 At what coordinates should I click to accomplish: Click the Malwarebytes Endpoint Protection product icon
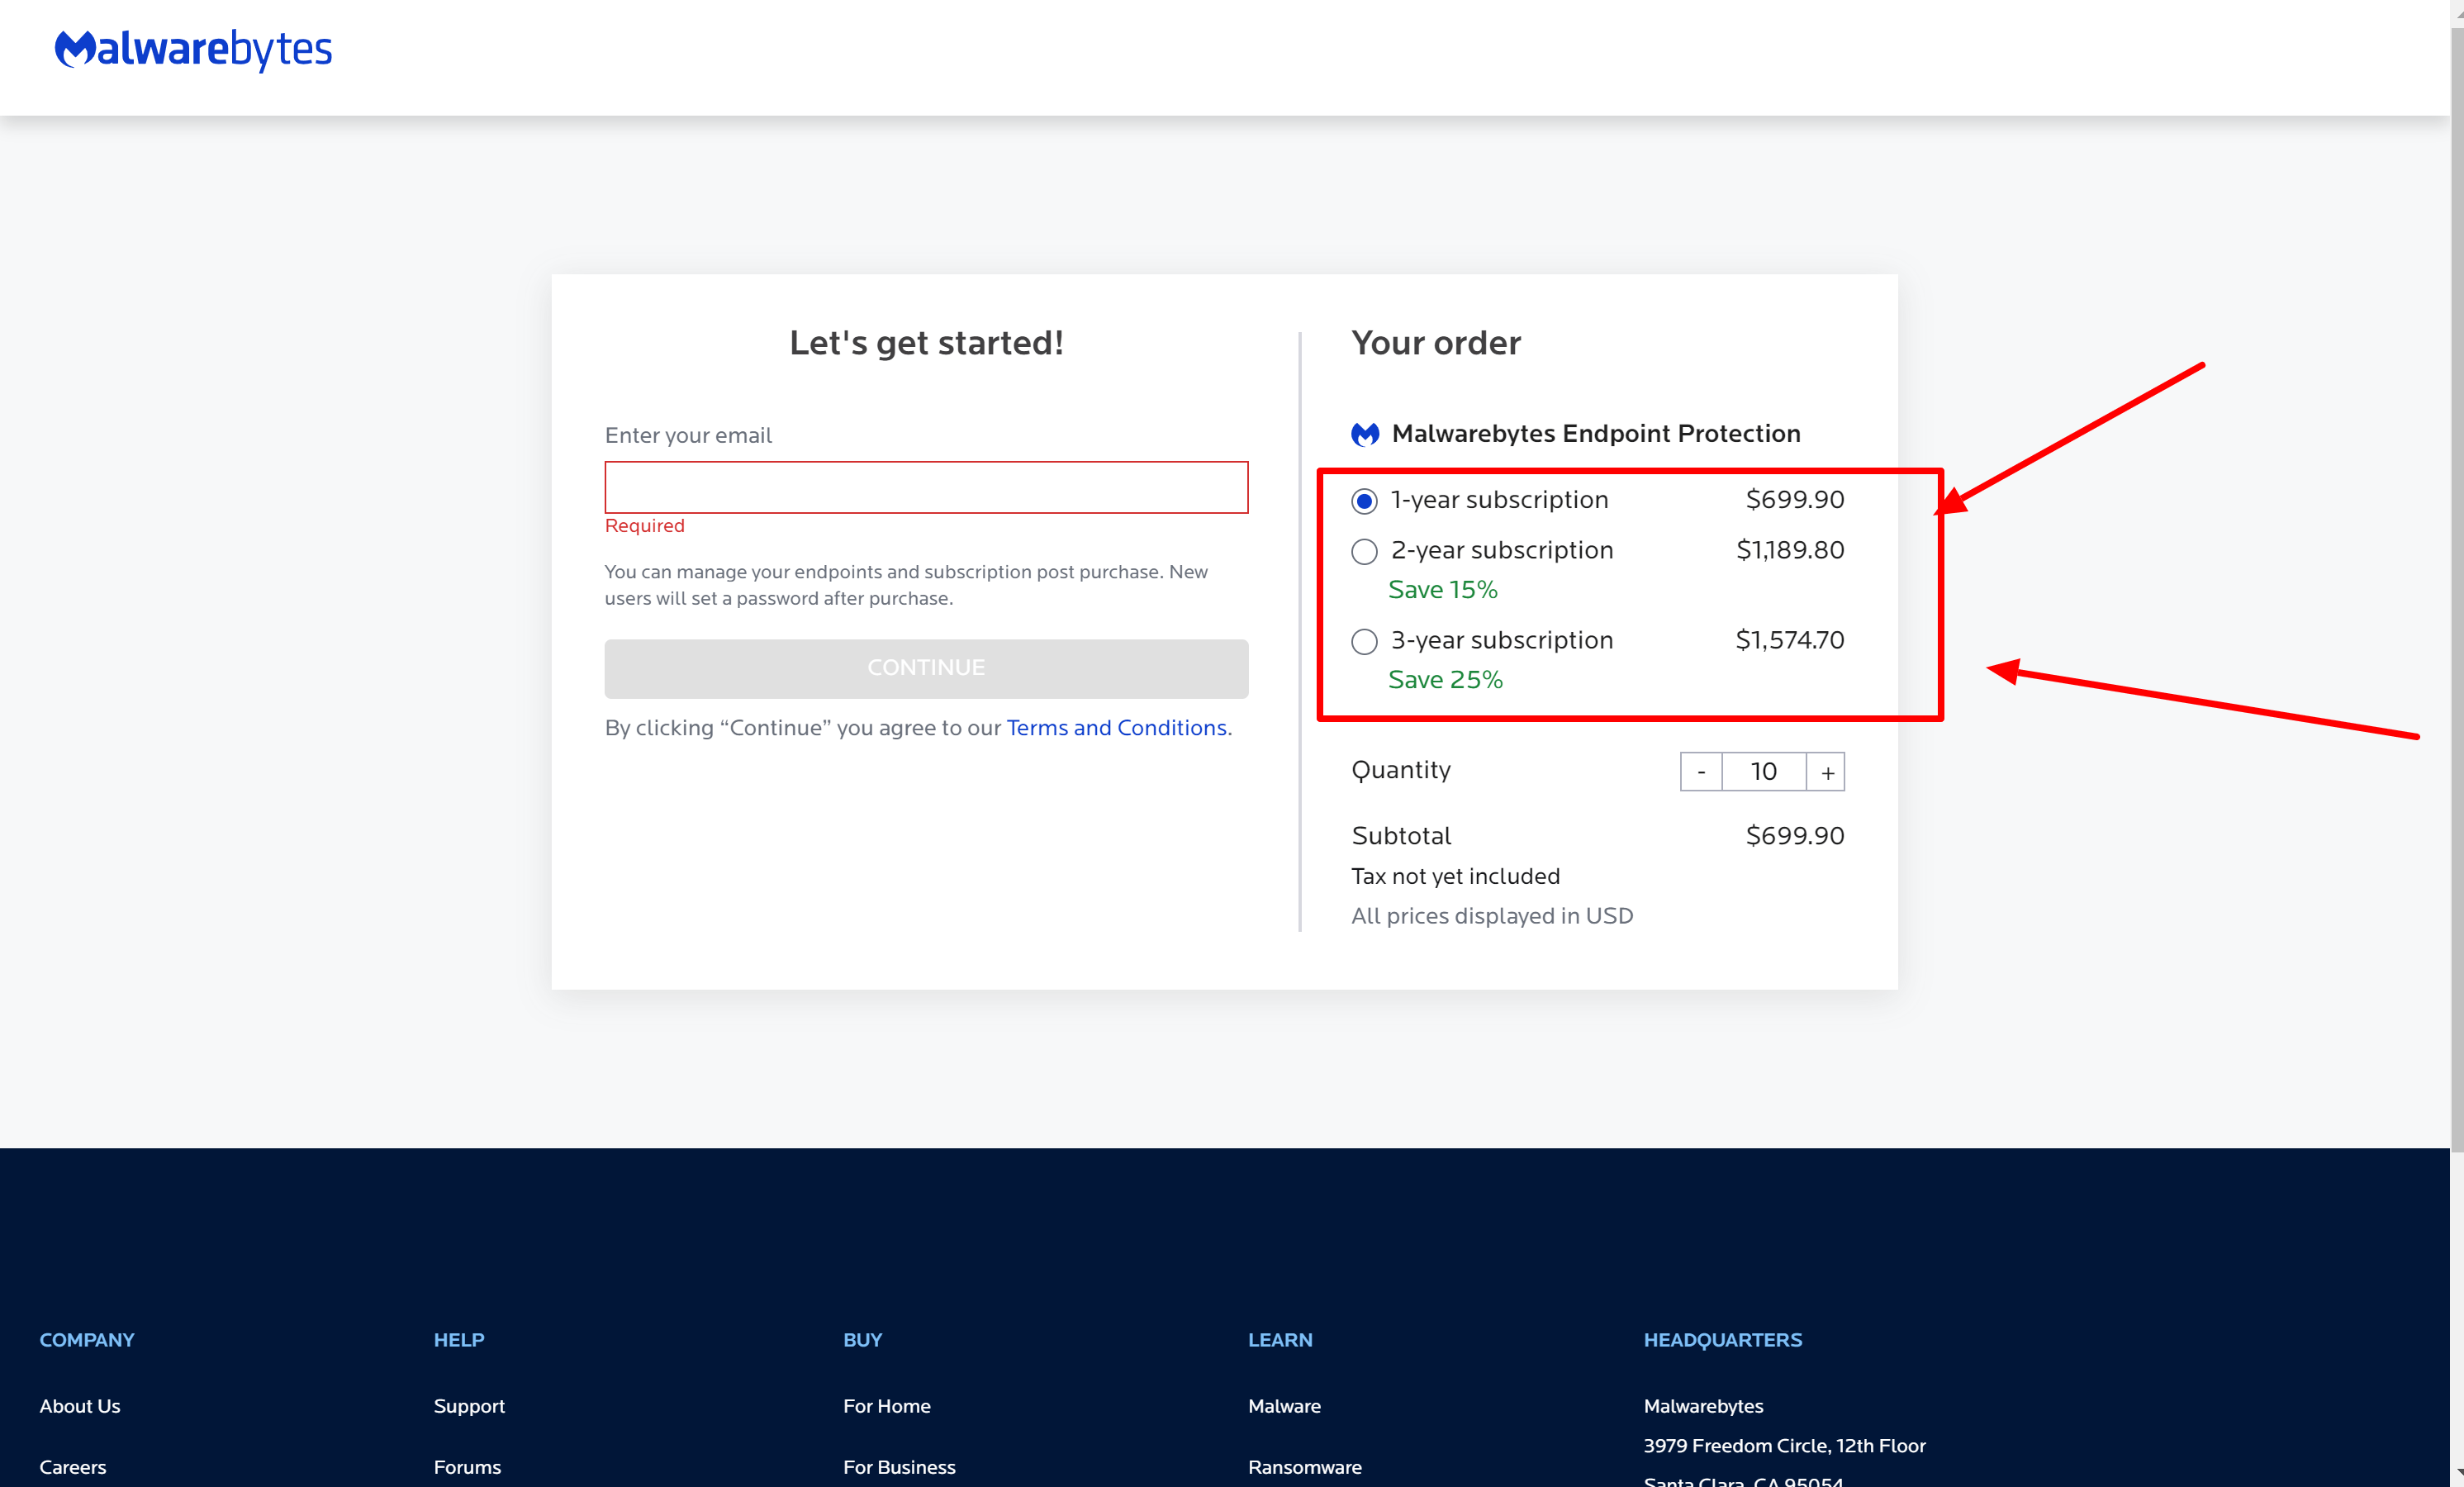click(1365, 434)
